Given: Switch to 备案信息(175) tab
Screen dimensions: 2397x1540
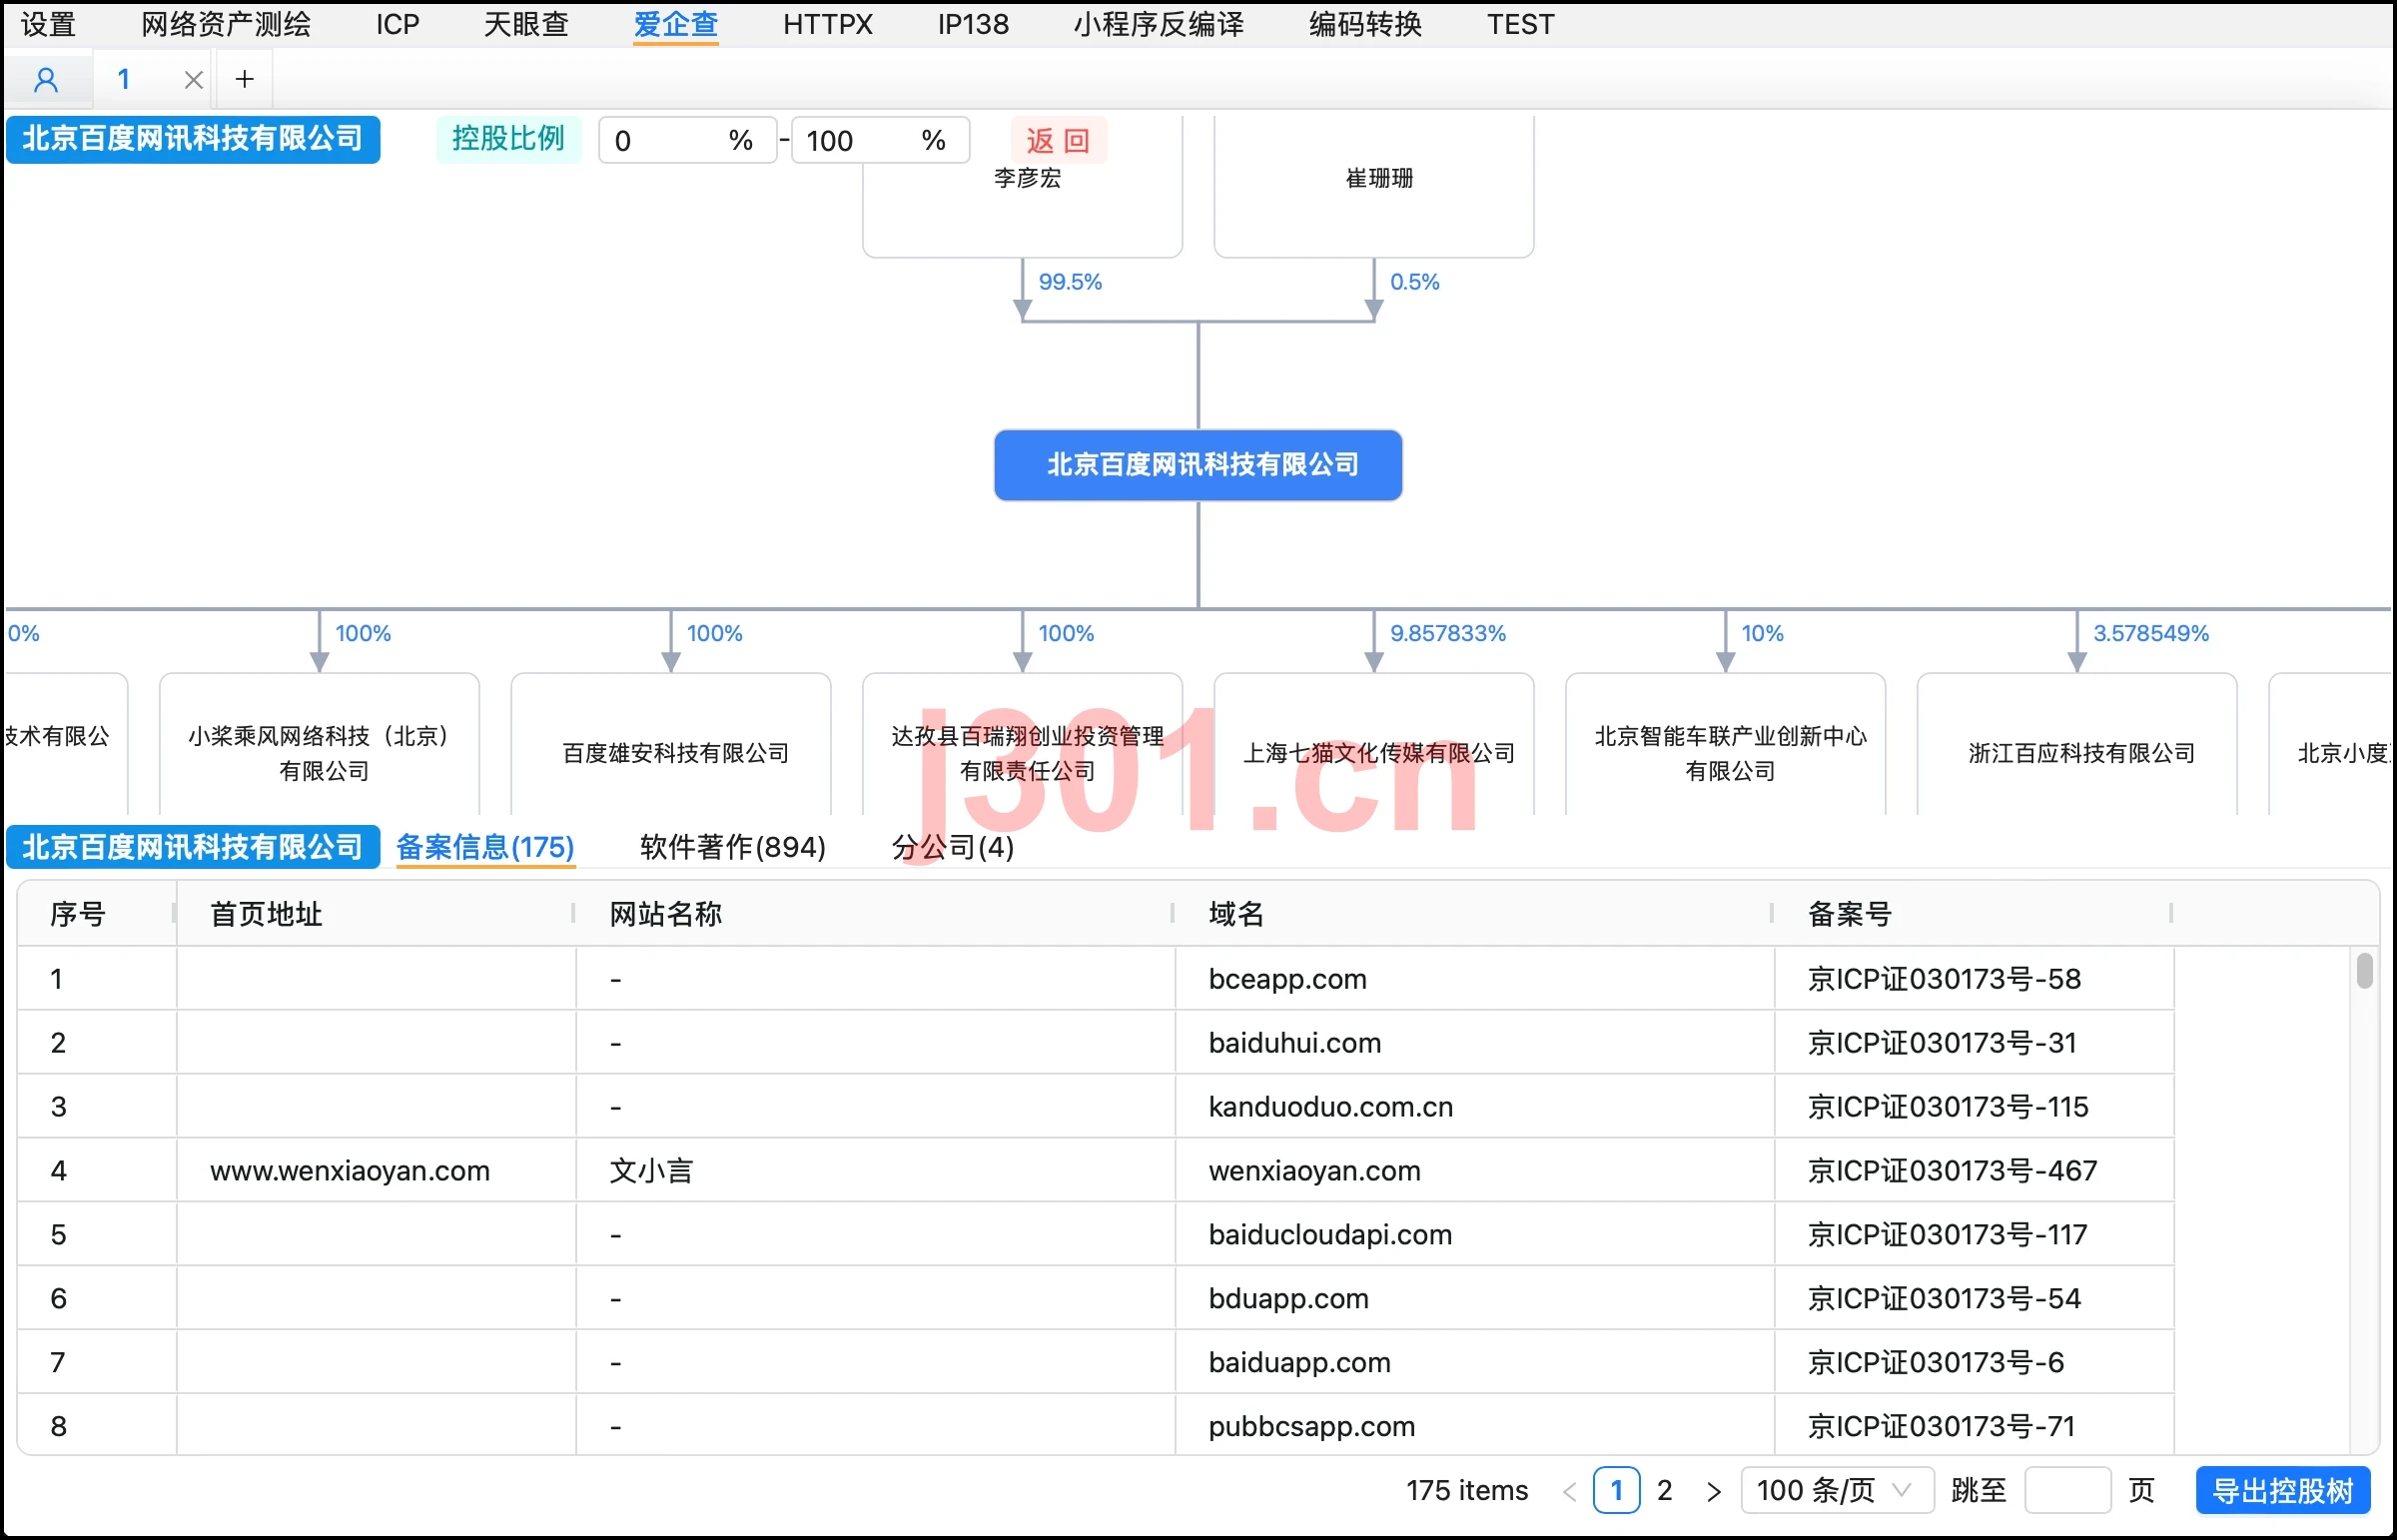Looking at the screenshot, I should coord(485,848).
